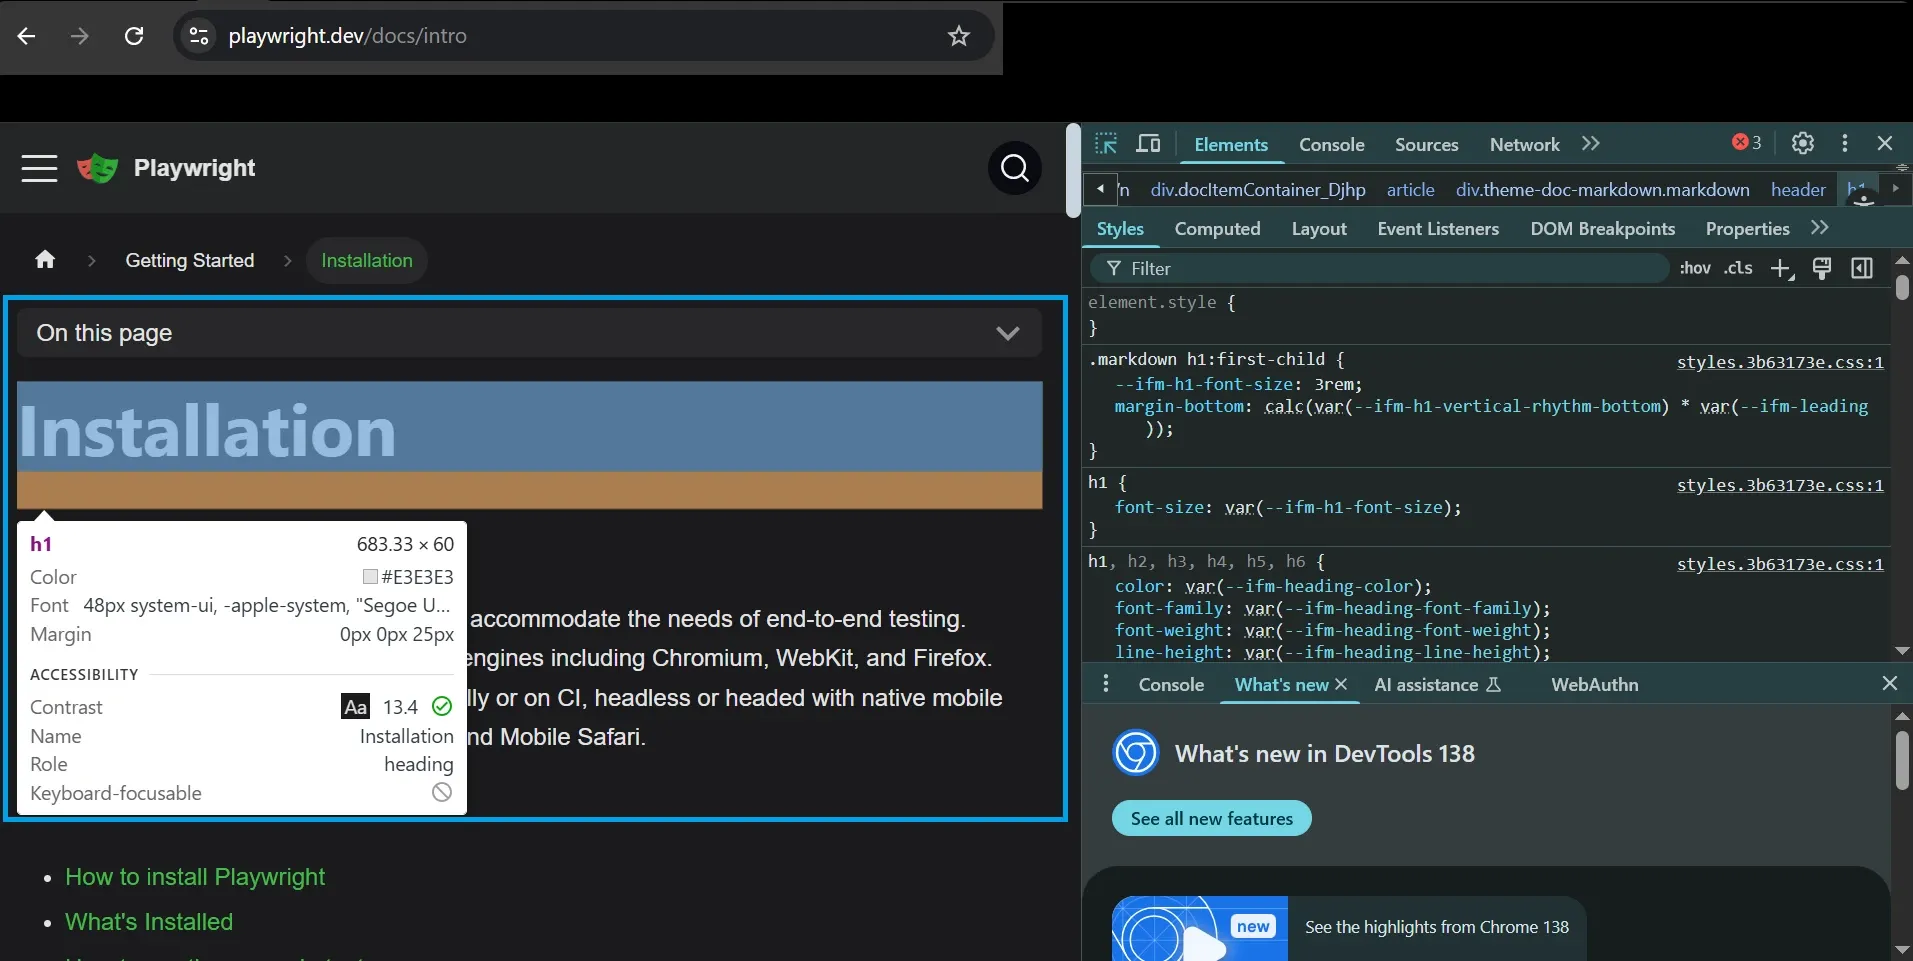Open What's Installed link

coord(149,922)
